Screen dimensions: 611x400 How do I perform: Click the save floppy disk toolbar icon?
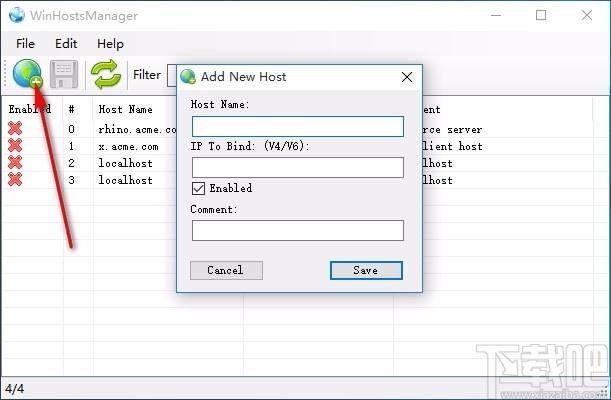pyautogui.click(x=64, y=74)
